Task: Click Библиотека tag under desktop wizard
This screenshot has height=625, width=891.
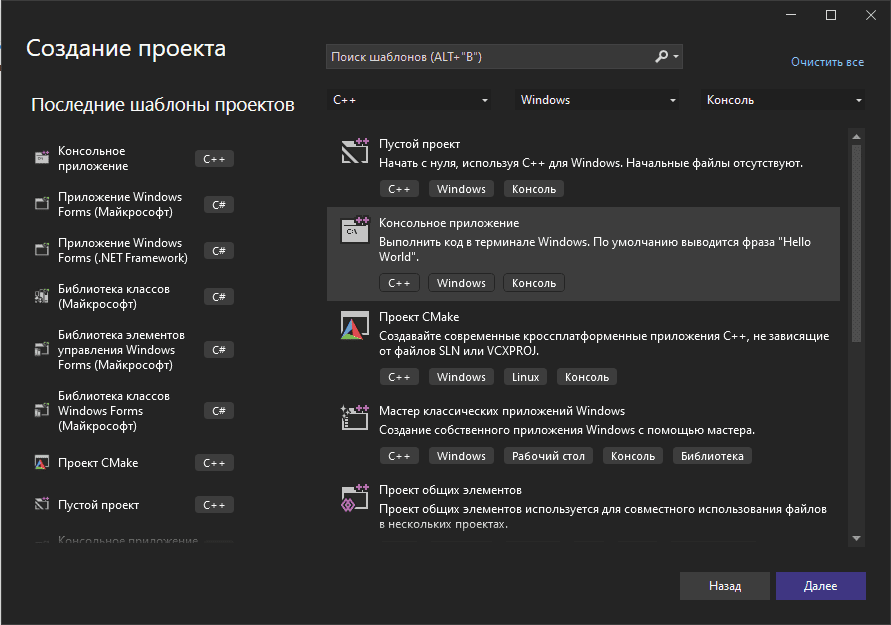Action: tap(712, 456)
